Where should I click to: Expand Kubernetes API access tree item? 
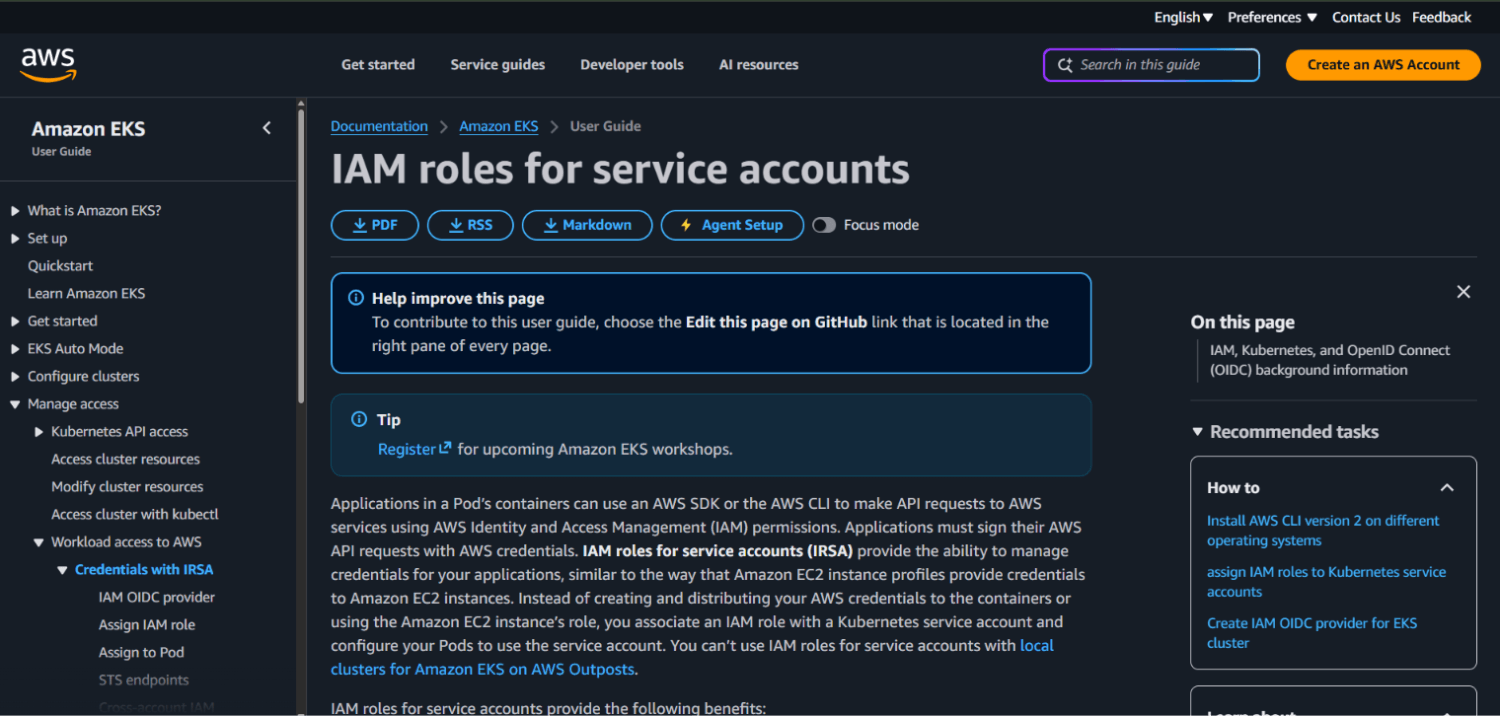point(39,432)
